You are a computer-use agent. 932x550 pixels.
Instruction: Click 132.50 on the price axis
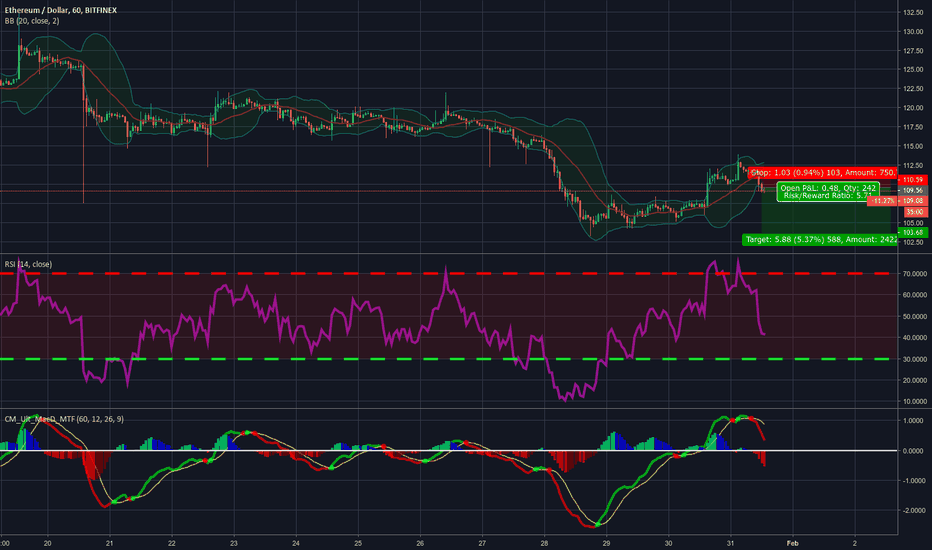tap(913, 12)
